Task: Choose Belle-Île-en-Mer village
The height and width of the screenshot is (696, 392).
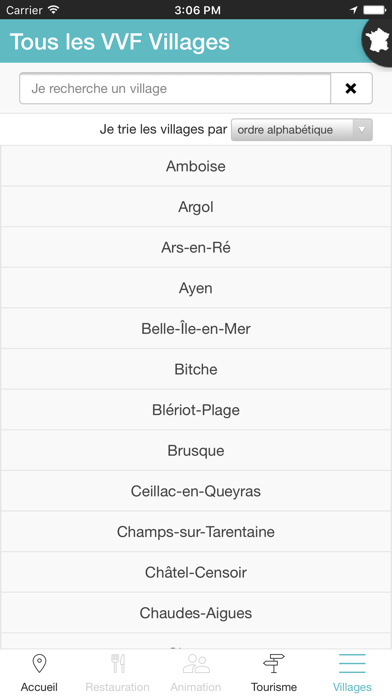Action: click(x=196, y=328)
